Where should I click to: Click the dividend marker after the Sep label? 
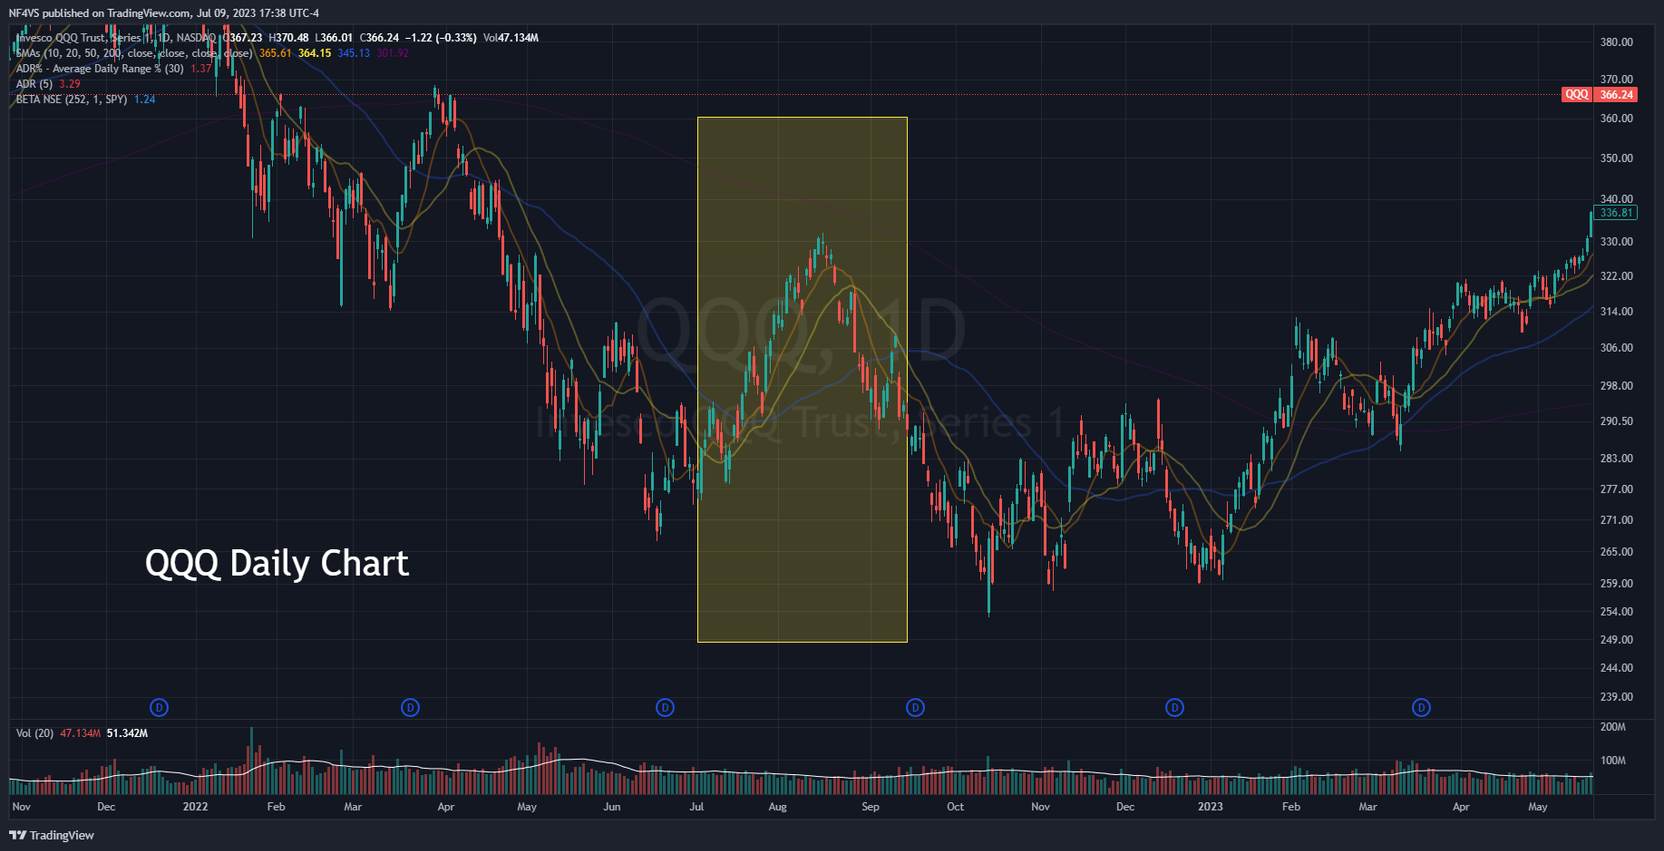pyautogui.click(x=915, y=707)
